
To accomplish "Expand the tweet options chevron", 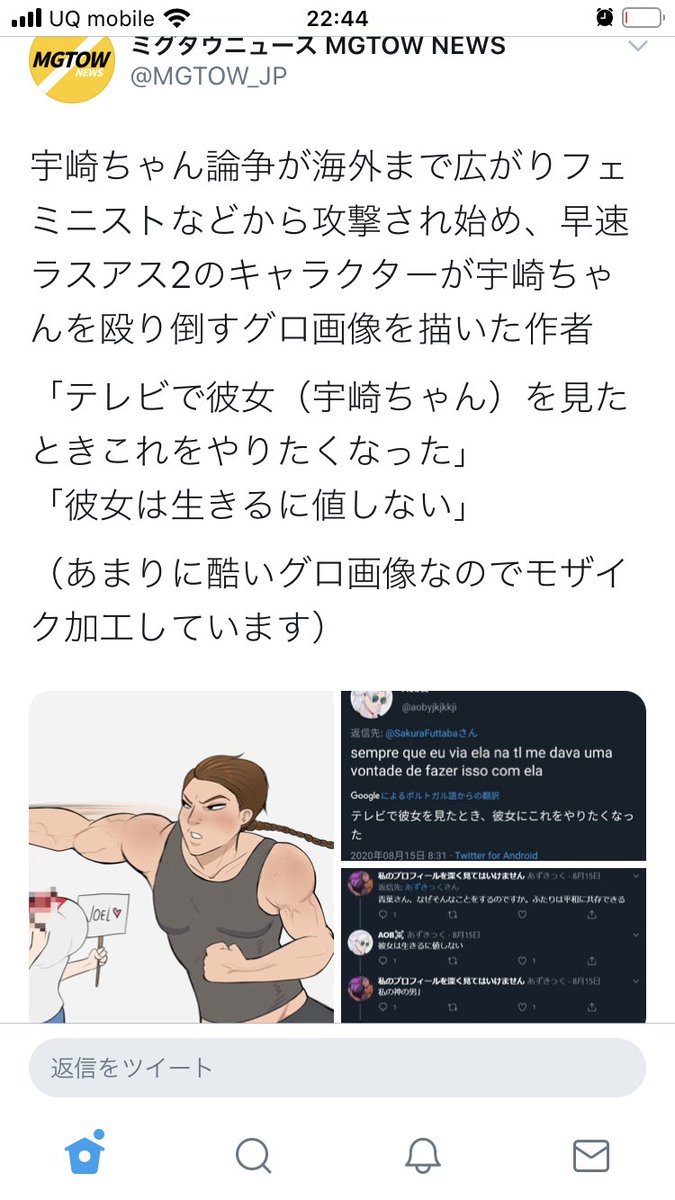I will 637,47.
